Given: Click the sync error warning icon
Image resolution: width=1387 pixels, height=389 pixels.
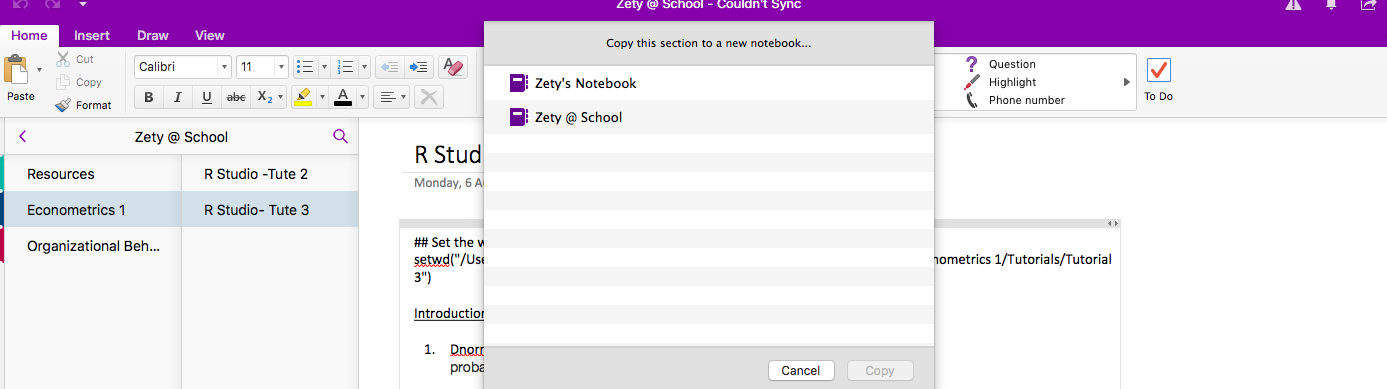Looking at the screenshot, I should pyautogui.click(x=1293, y=5).
